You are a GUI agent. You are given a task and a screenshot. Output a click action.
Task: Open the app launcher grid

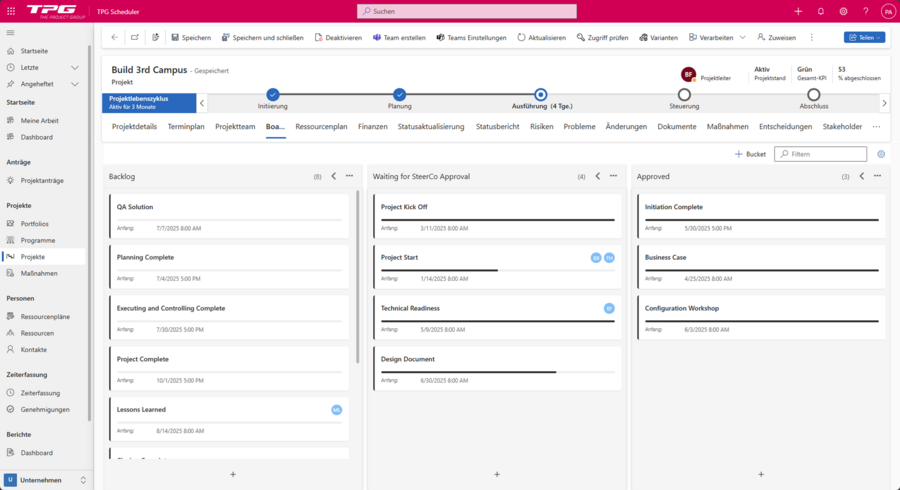click(11, 11)
